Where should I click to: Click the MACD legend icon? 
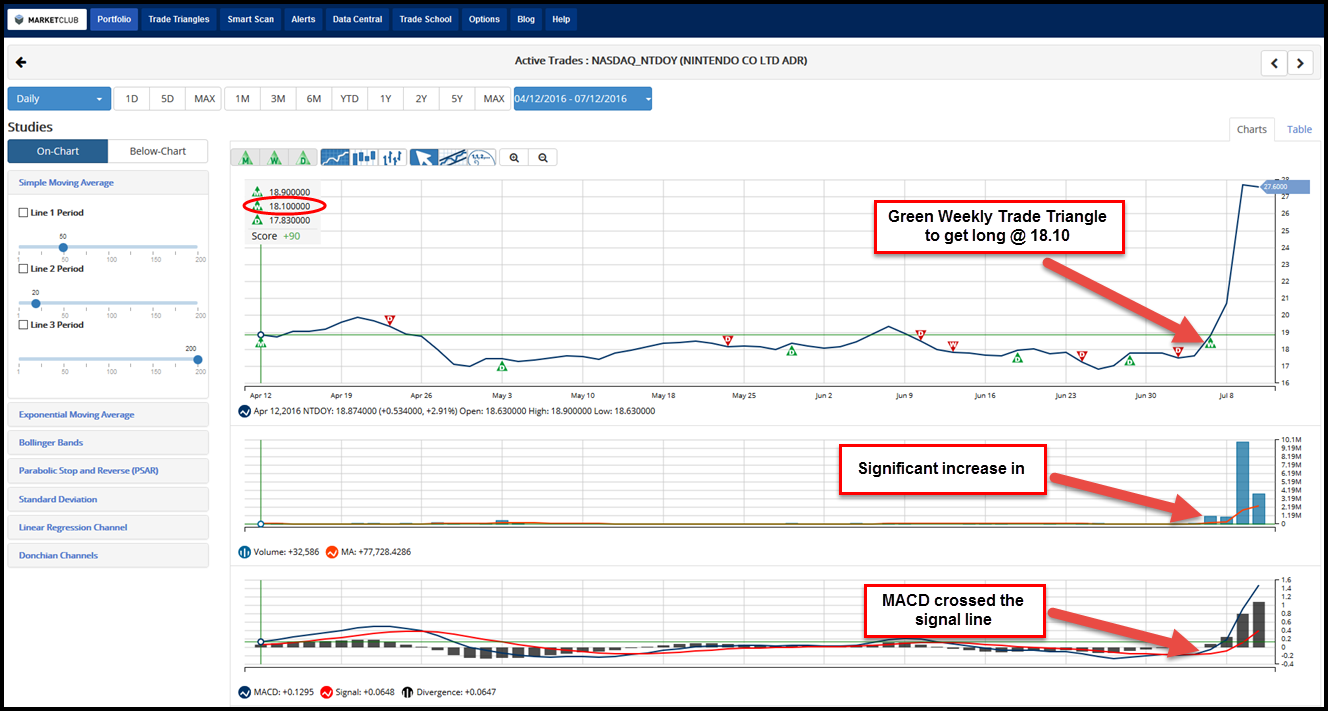coord(245,692)
